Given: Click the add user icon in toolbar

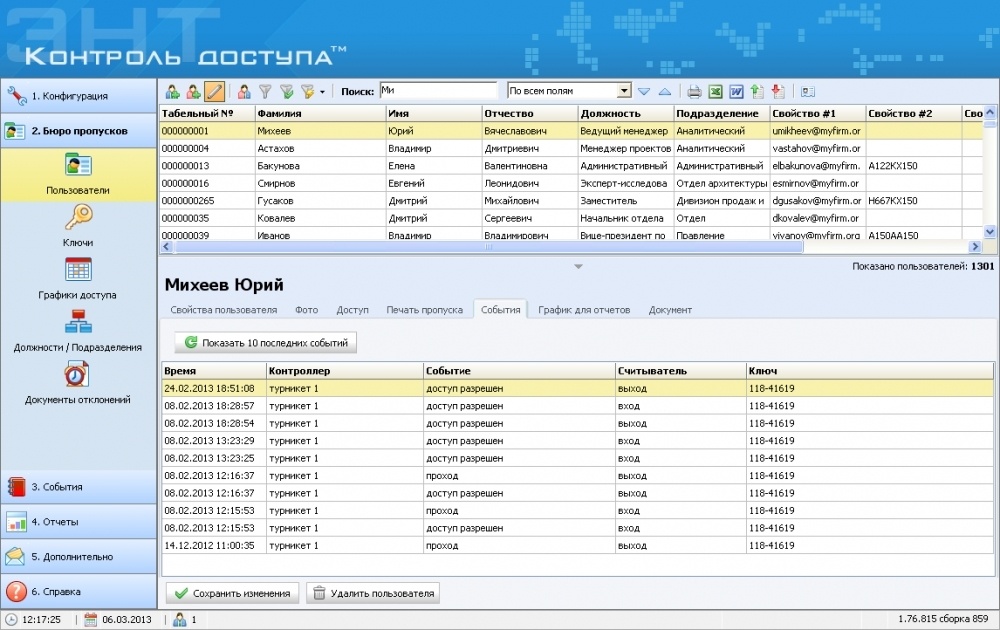Looking at the screenshot, I should tap(172, 92).
